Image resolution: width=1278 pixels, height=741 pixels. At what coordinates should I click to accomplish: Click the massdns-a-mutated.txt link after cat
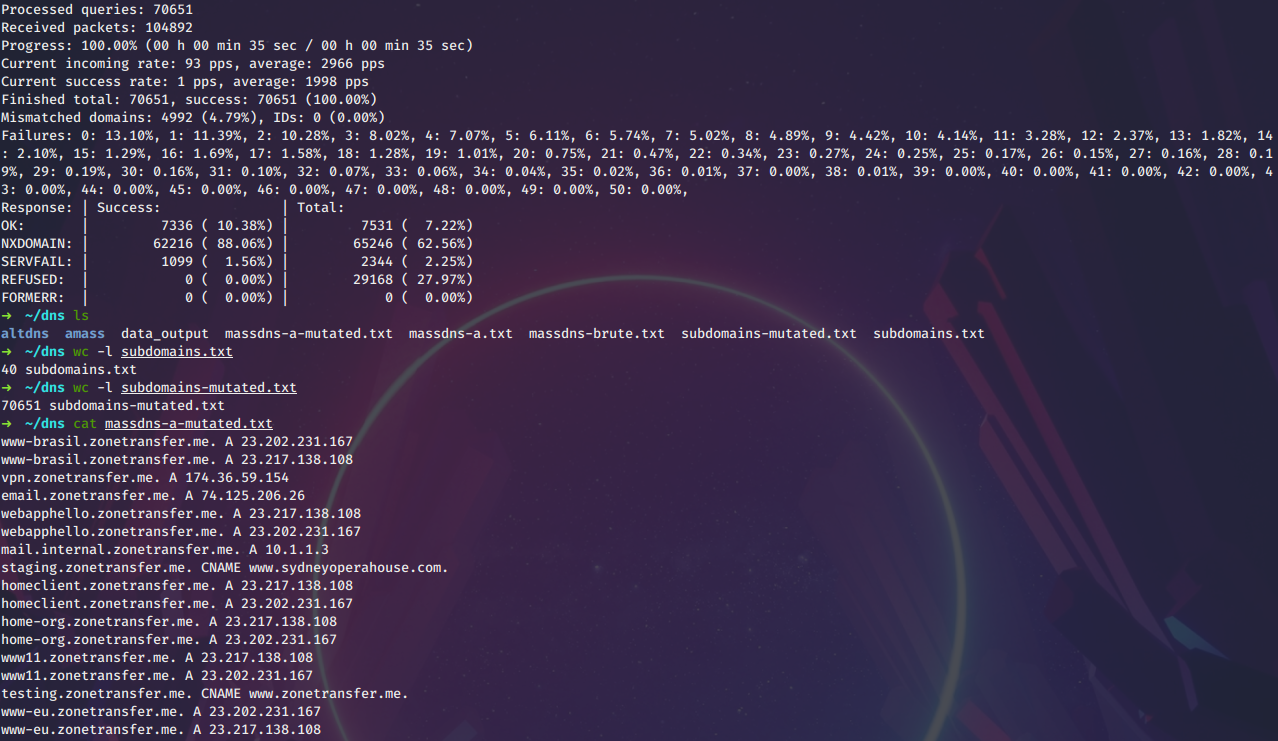pyautogui.click(x=188, y=423)
